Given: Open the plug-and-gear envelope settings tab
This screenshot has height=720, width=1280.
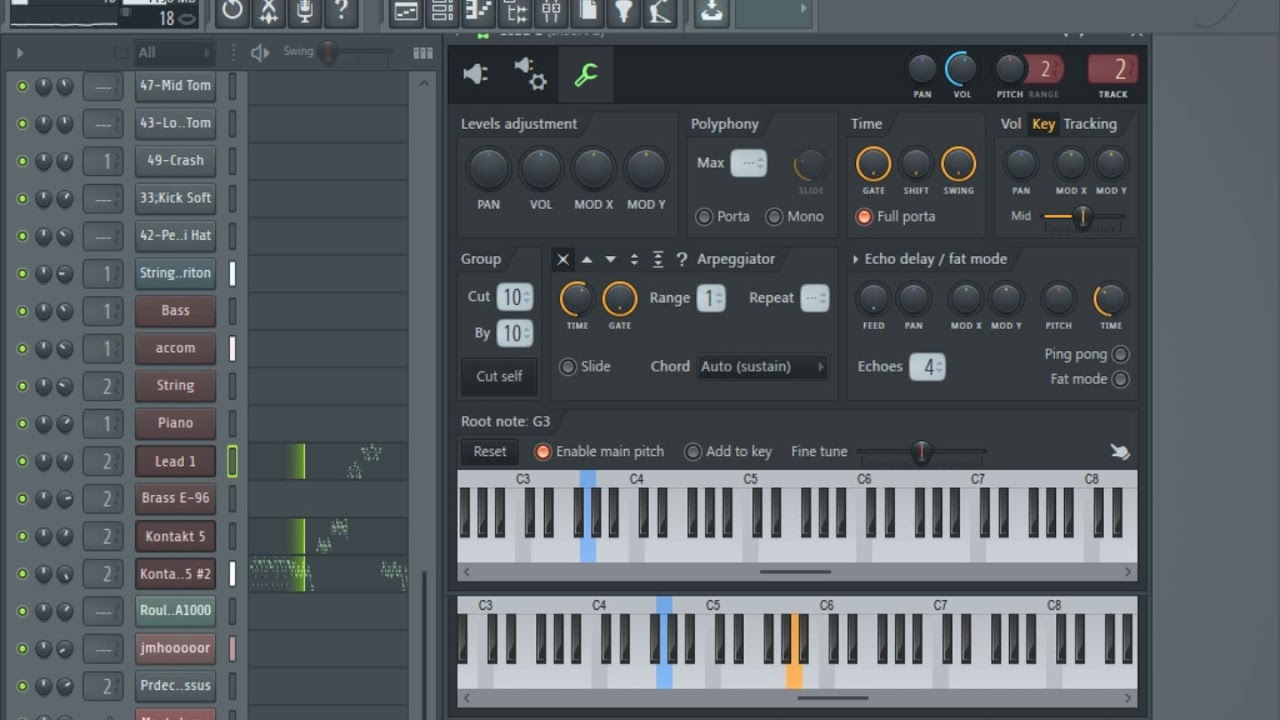Looking at the screenshot, I should (530, 74).
